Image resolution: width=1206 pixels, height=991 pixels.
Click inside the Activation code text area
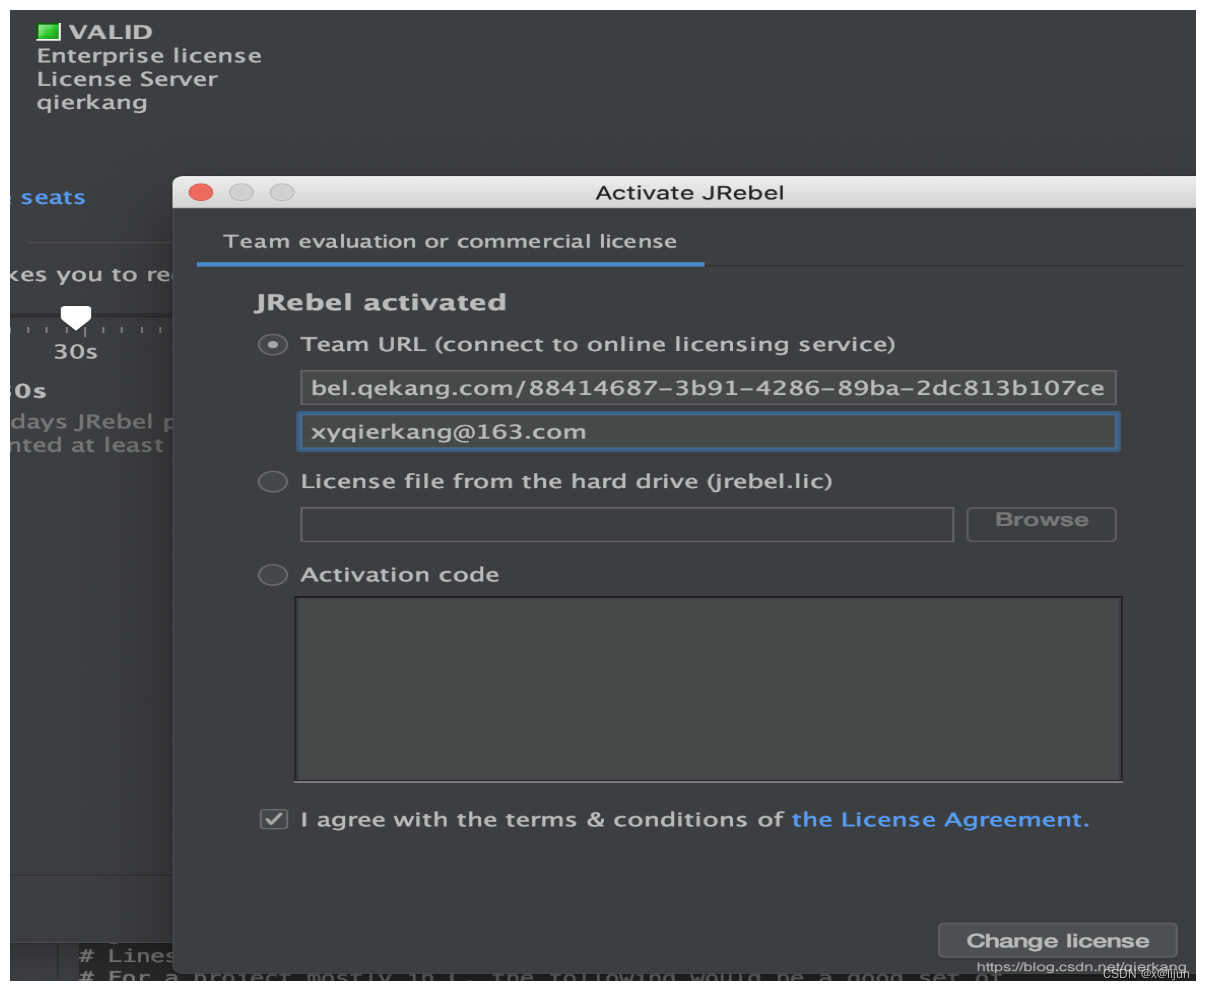pyautogui.click(x=708, y=688)
